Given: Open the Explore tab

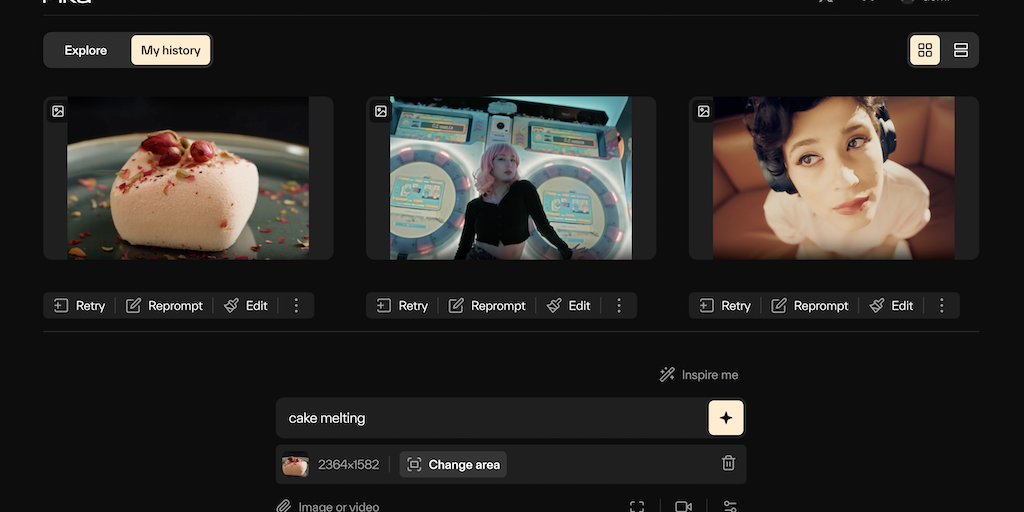Looking at the screenshot, I should point(86,50).
